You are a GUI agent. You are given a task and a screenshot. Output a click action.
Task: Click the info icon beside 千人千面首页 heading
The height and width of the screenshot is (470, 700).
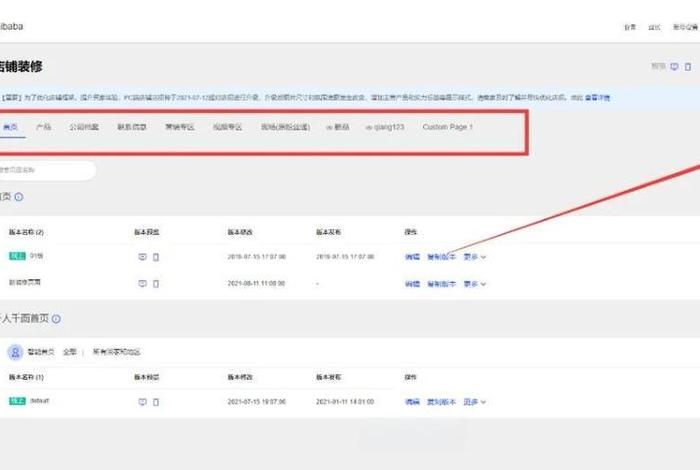[x=56, y=319]
